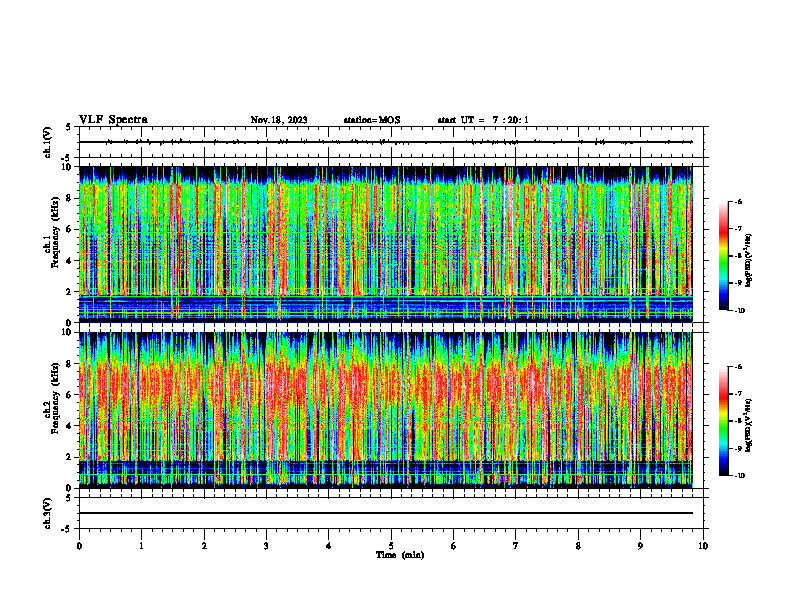Click the "-10" label on ch.2 colorbar
This screenshot has height=612, width=792.
[x=739, y=476]
